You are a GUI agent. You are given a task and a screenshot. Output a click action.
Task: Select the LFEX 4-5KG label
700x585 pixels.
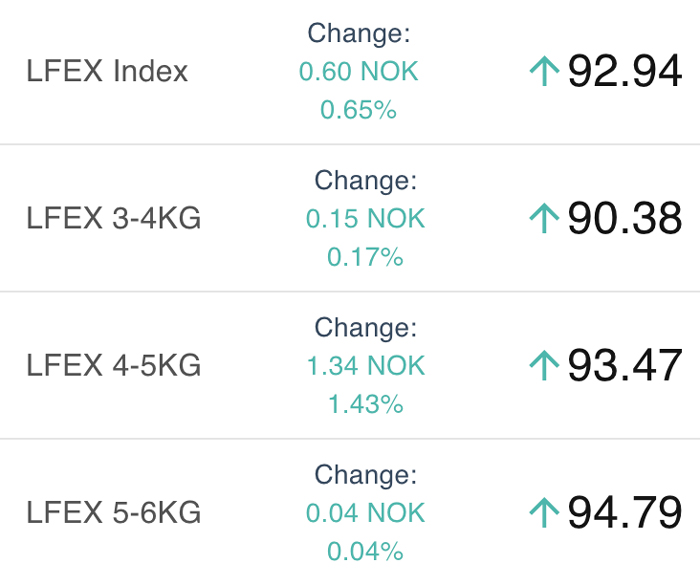(114, 365)
